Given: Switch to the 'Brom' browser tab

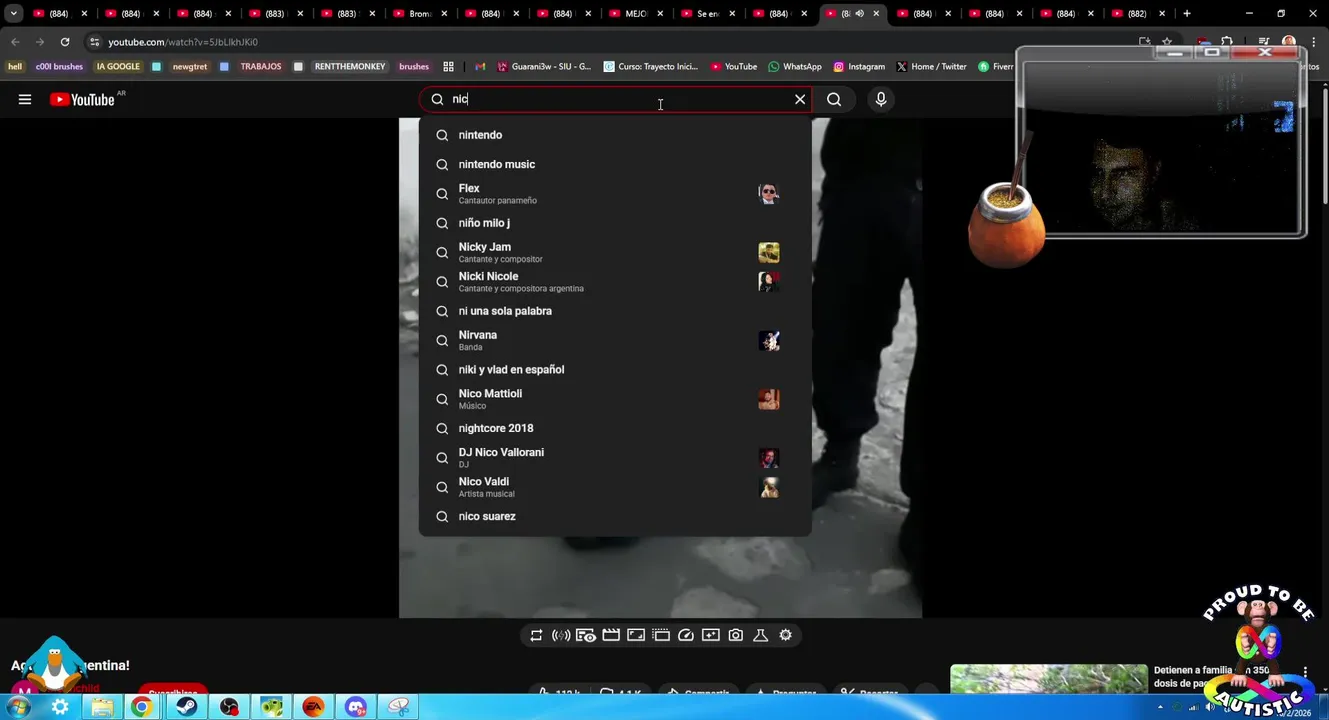Looking at the screenshot, I should pyautogui.click(x=420, y=14).
